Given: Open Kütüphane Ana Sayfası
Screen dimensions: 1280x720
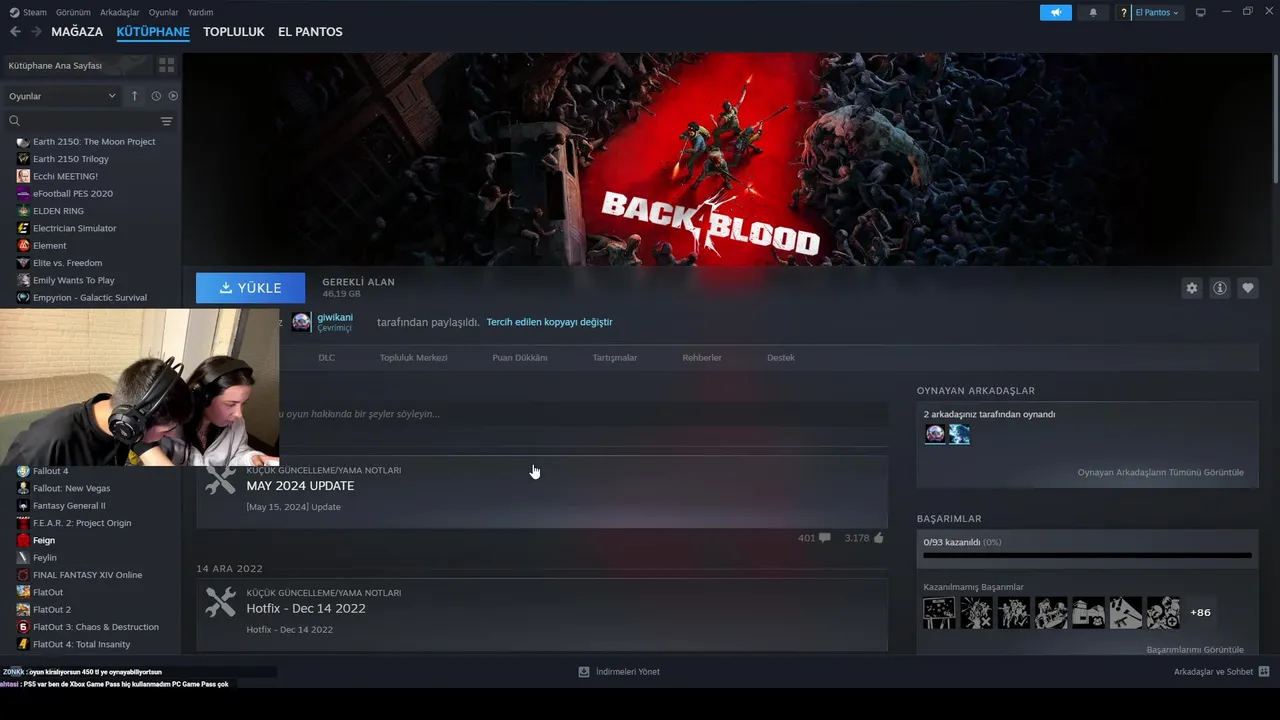Looking at the screenshot, I should [76, 65].
